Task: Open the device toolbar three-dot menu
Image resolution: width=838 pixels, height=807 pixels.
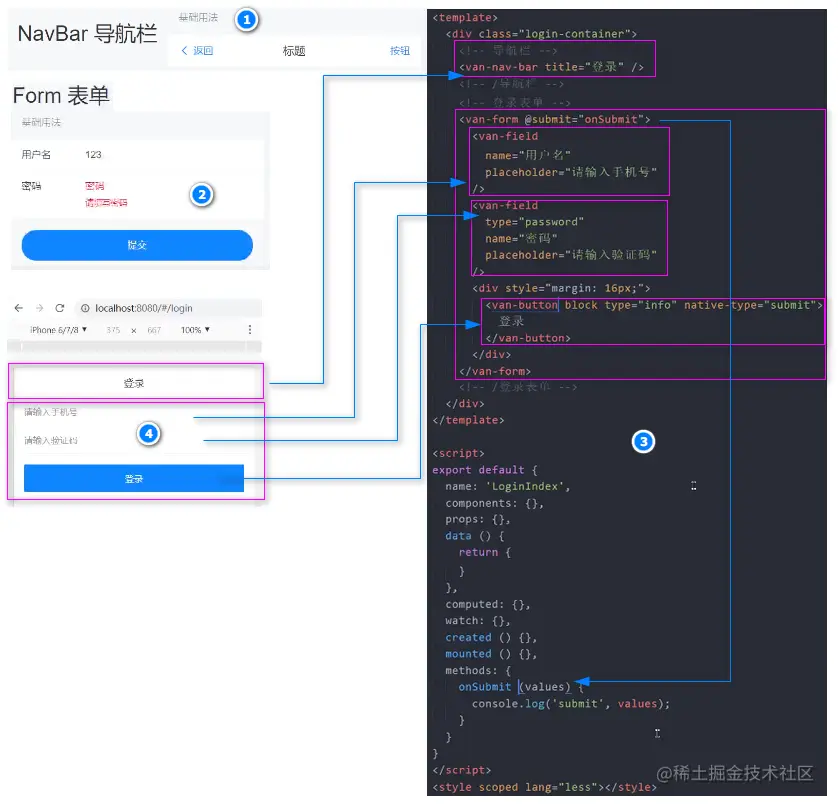Action: pyautogui.click(x=250, y=330)
